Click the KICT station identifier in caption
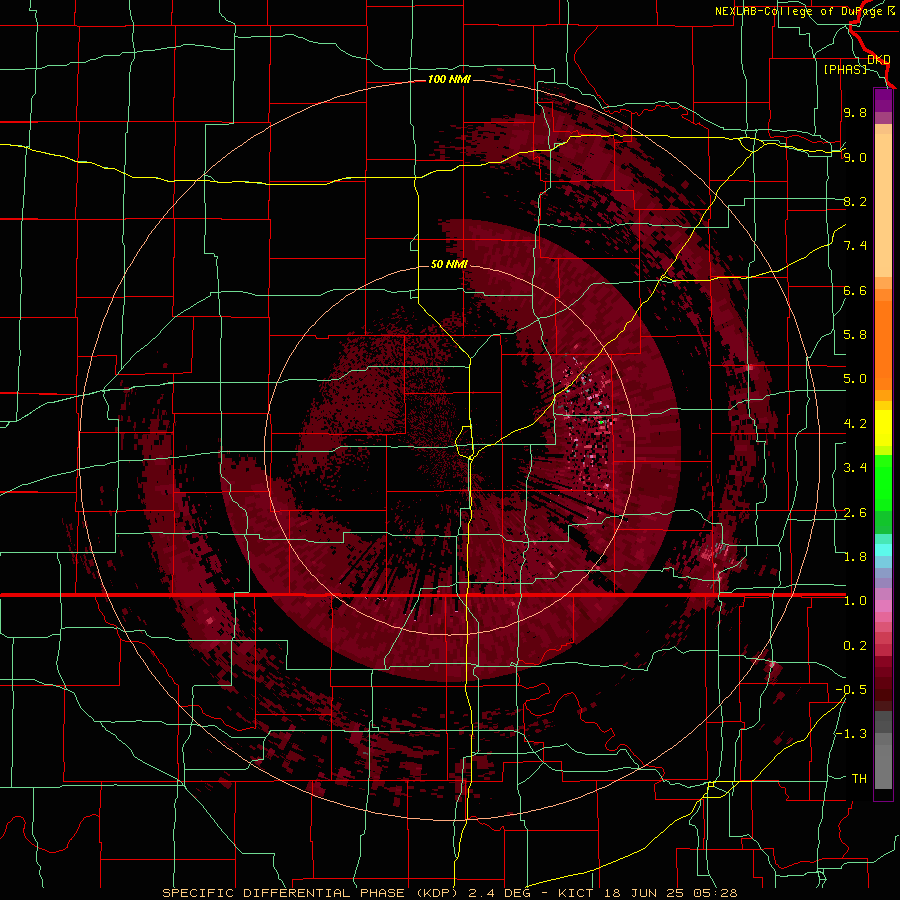Screen dimensions: 900x900 pos(577,893)
